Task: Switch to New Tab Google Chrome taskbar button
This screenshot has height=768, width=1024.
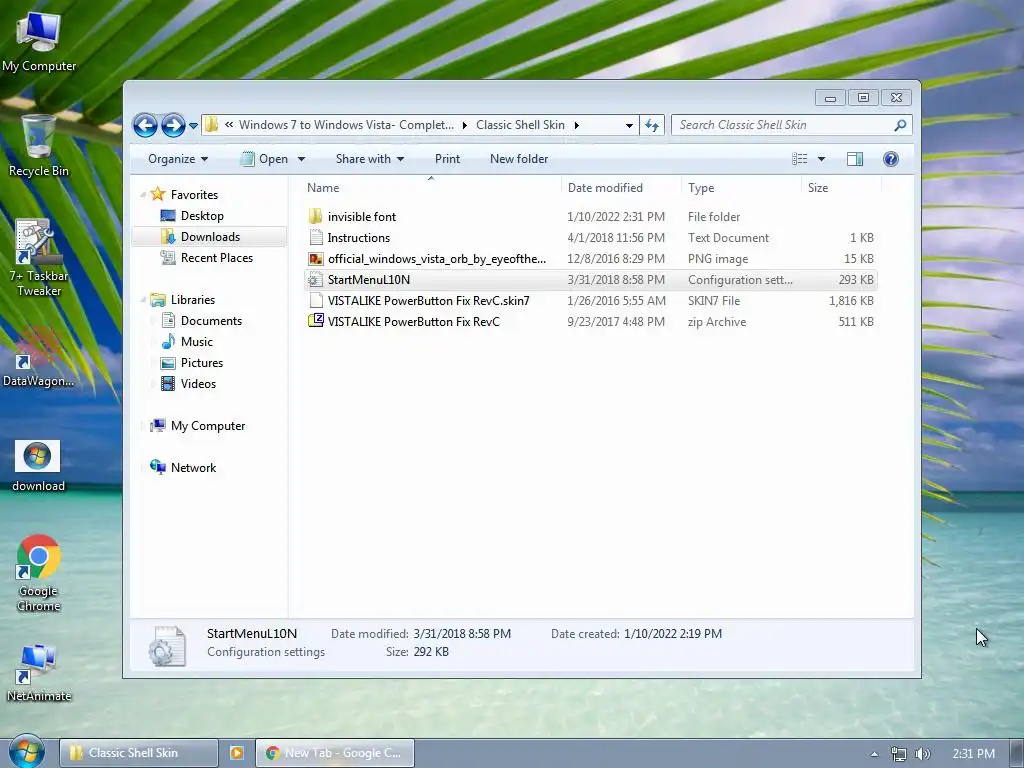Action: pos(335,753)
